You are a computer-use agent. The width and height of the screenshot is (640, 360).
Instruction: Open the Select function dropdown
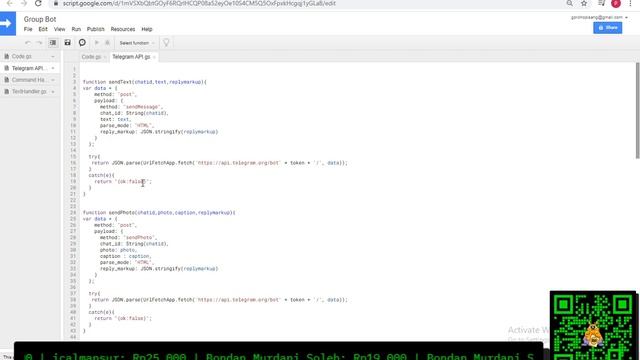(137, 43)
